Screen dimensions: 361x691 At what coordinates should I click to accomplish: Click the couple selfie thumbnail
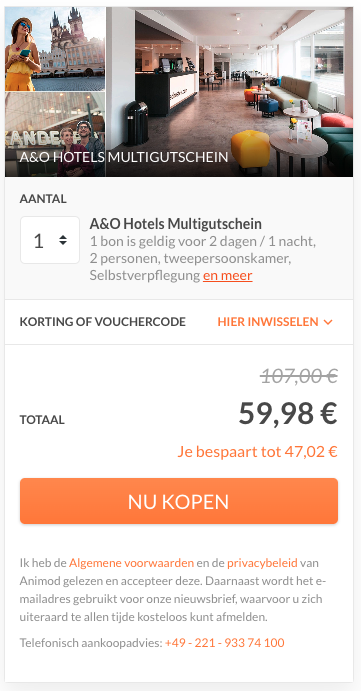55,134
